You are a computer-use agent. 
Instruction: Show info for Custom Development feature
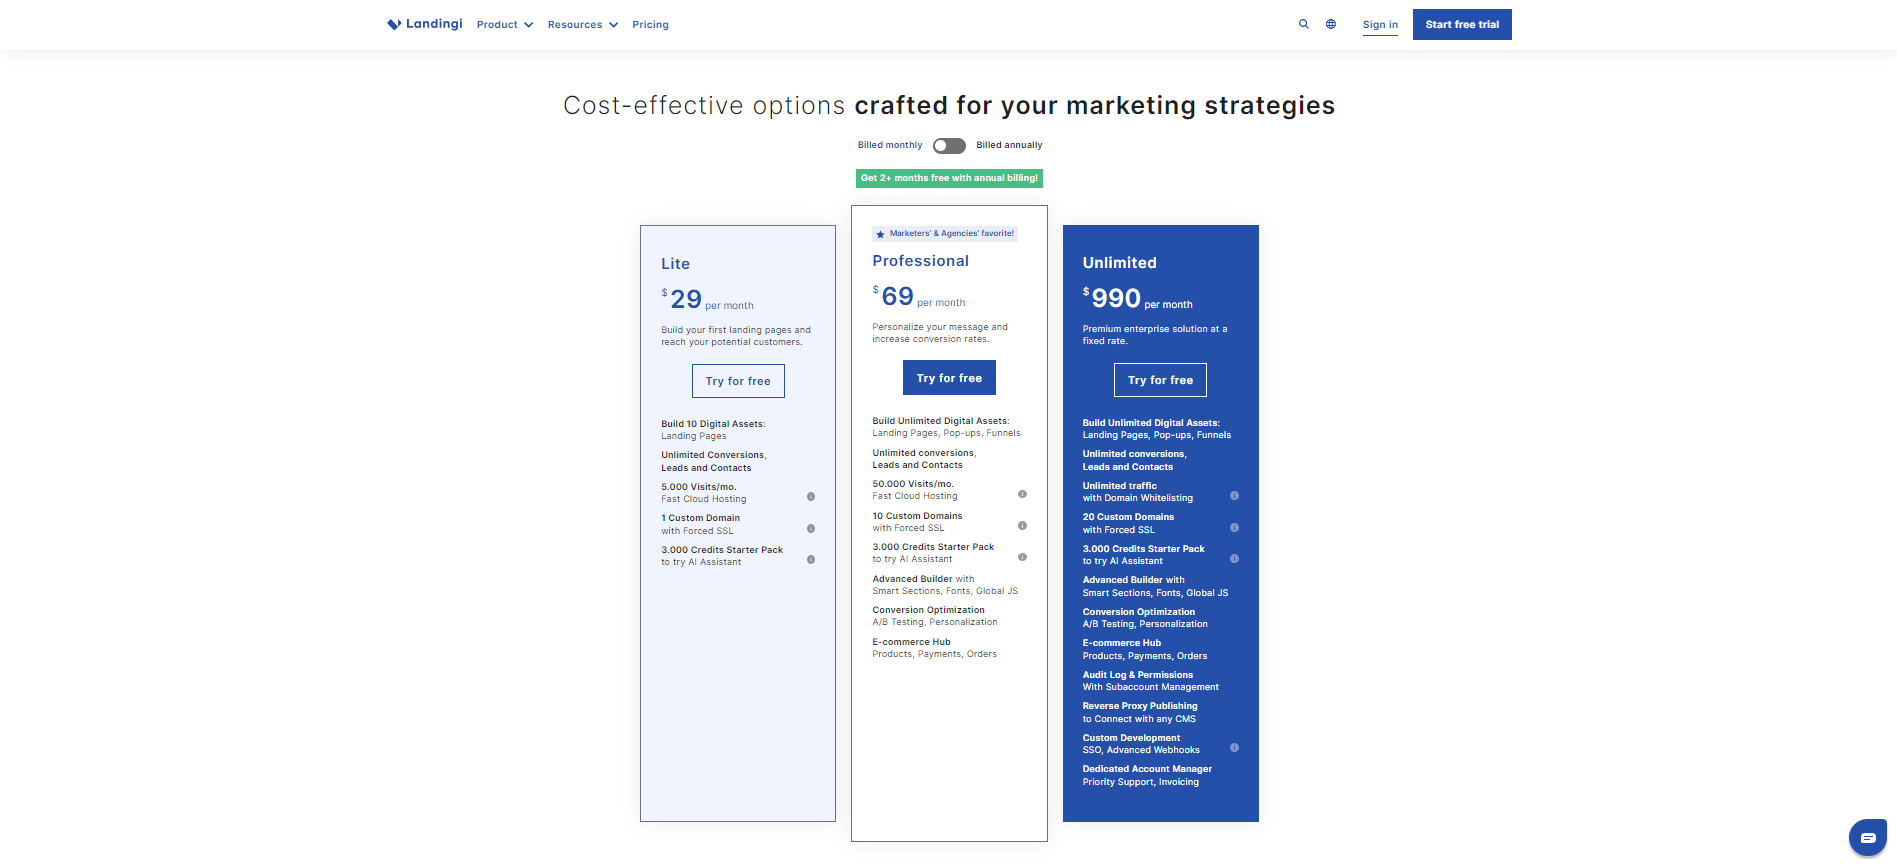click(x=1234, y=748)
